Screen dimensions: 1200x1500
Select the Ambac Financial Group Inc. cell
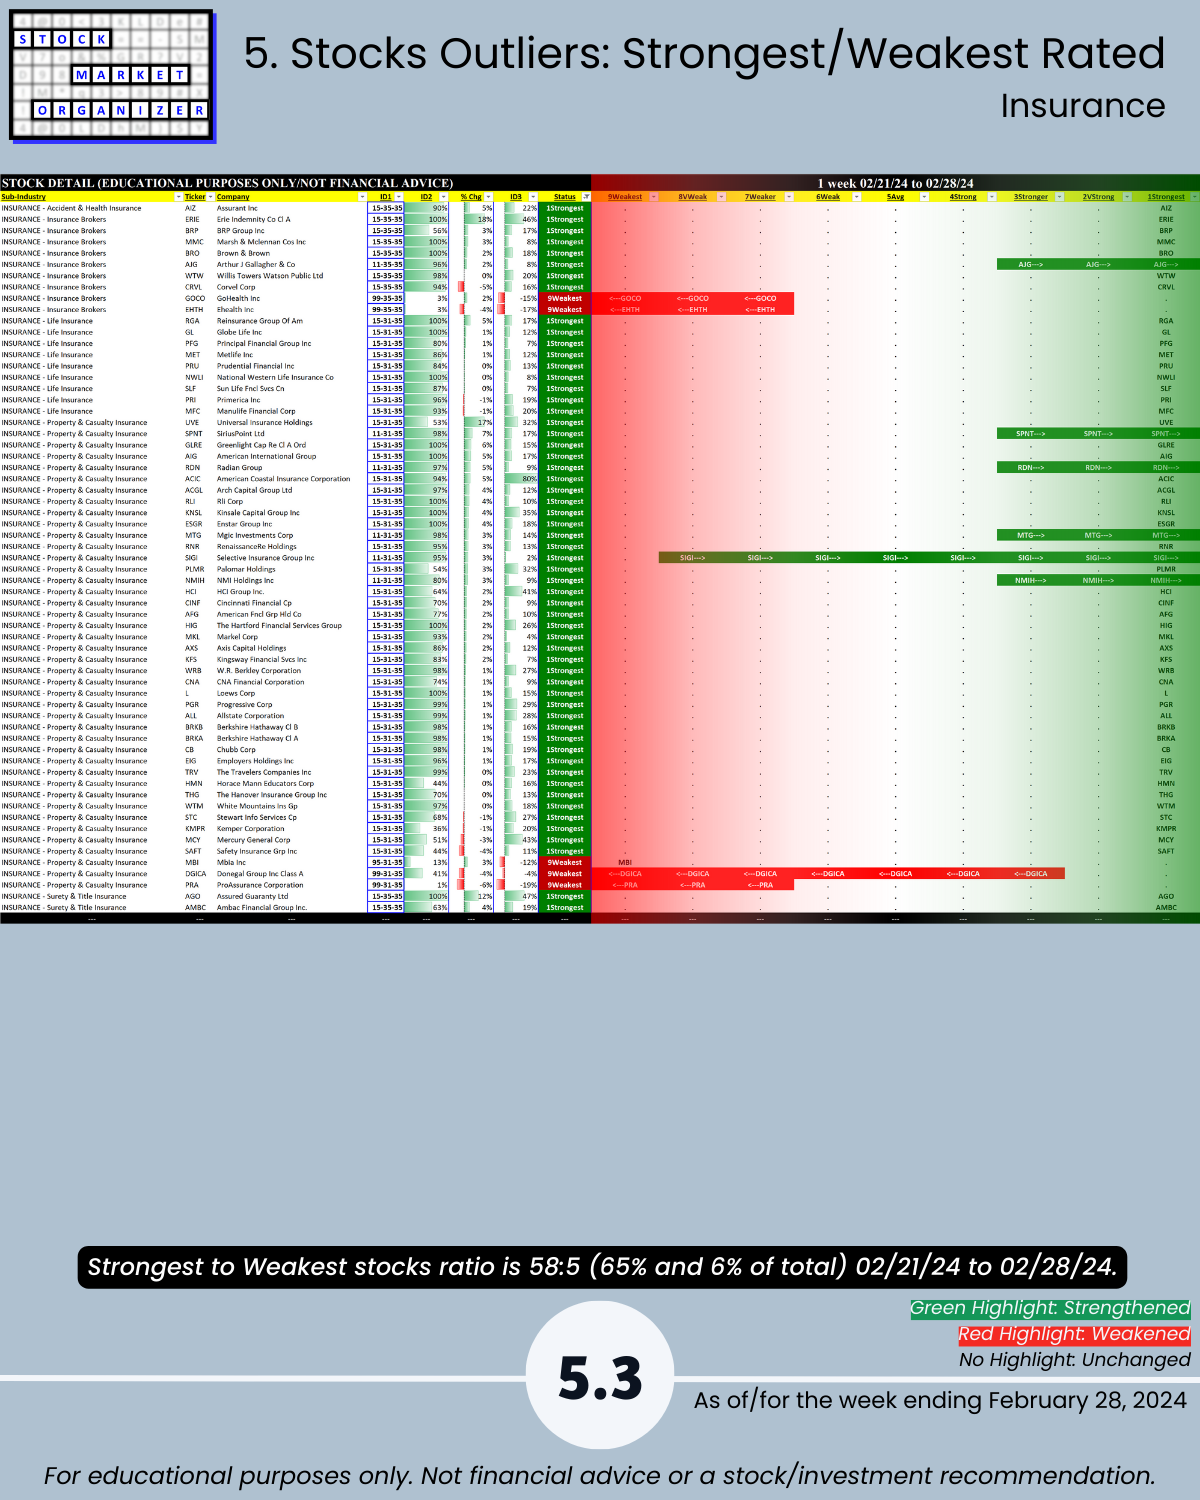(x=291, y=907)
